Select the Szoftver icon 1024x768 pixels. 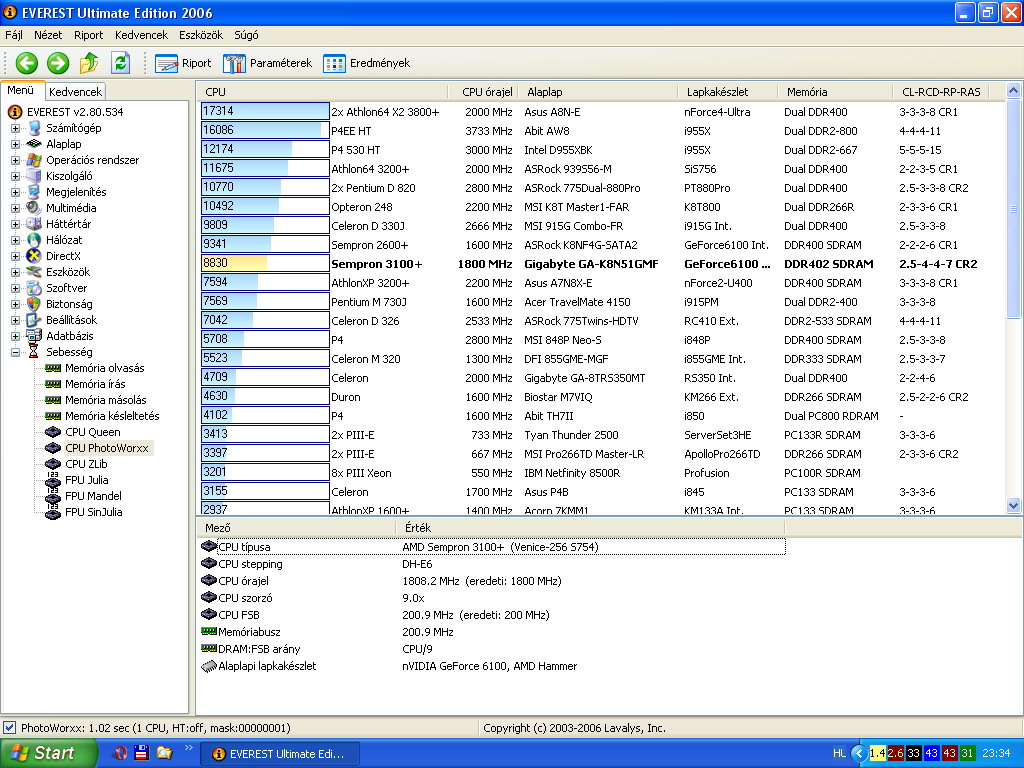coord(34,288)
